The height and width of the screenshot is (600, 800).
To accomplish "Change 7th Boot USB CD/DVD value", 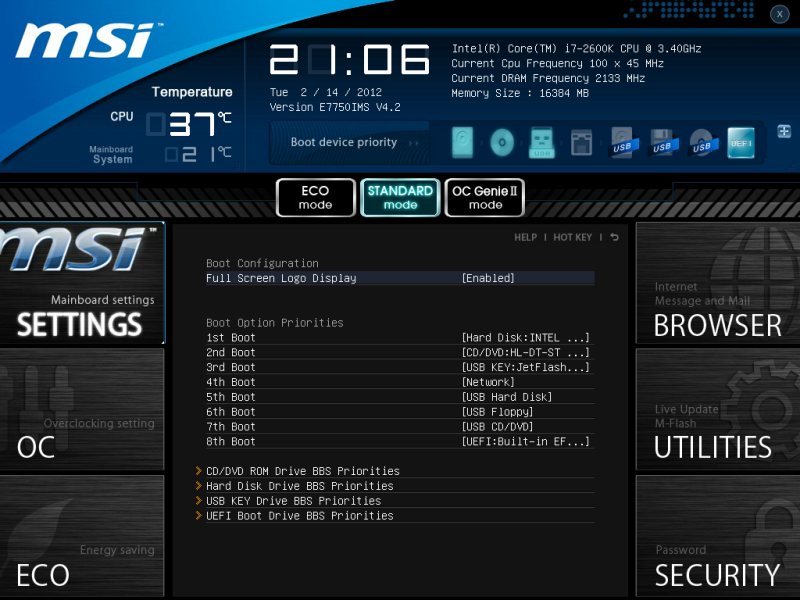I will pyautogui.click(x=497, y=427).
